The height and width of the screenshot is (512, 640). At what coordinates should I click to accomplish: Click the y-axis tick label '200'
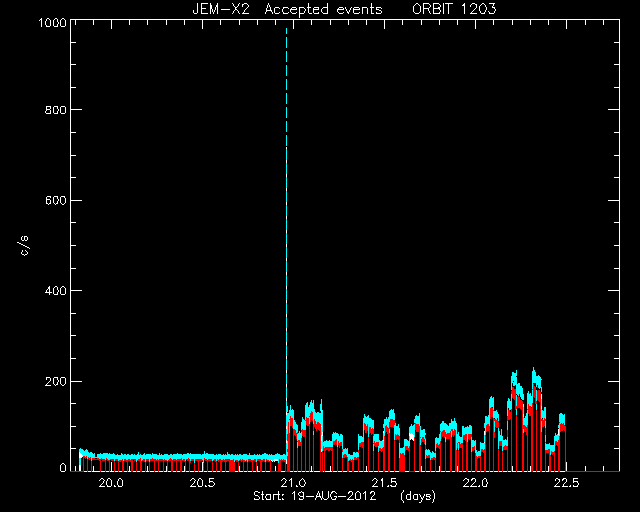coord(55,382)
